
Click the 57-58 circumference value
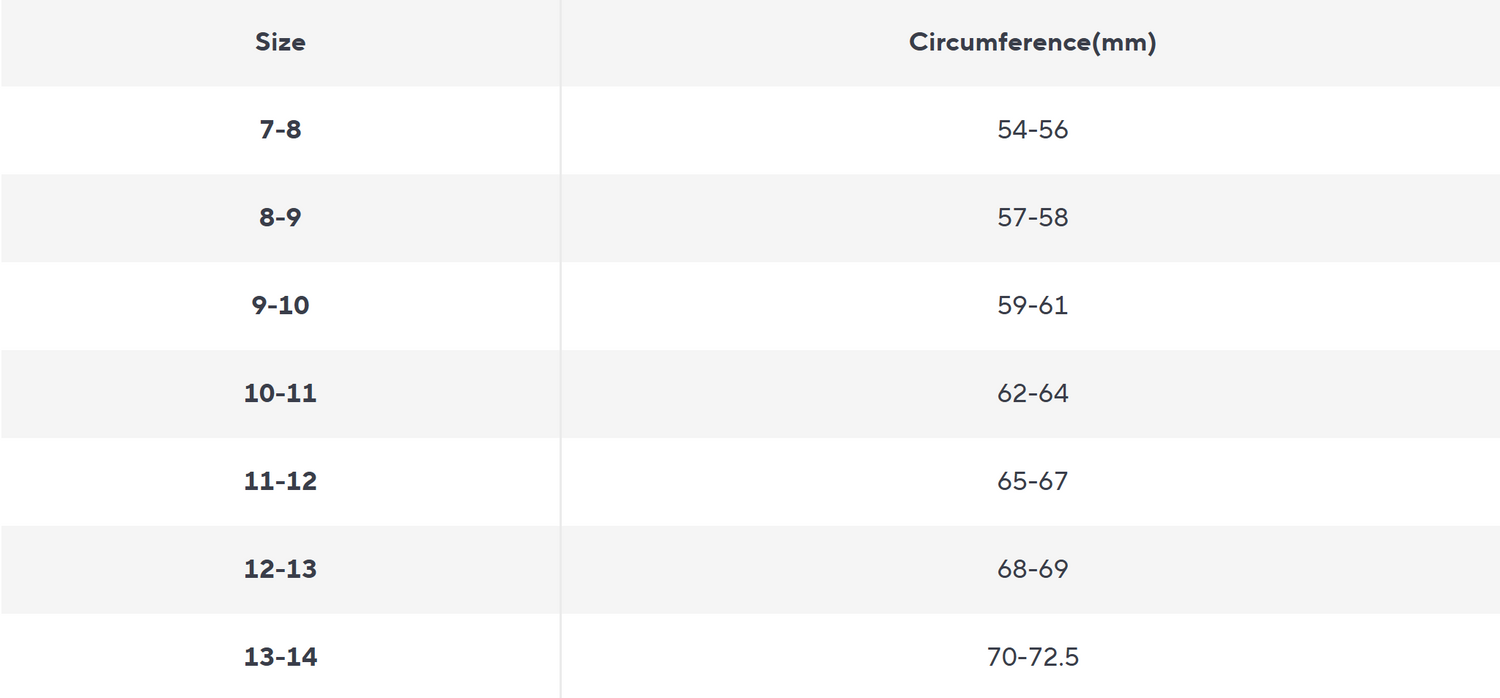point(1032,218)
